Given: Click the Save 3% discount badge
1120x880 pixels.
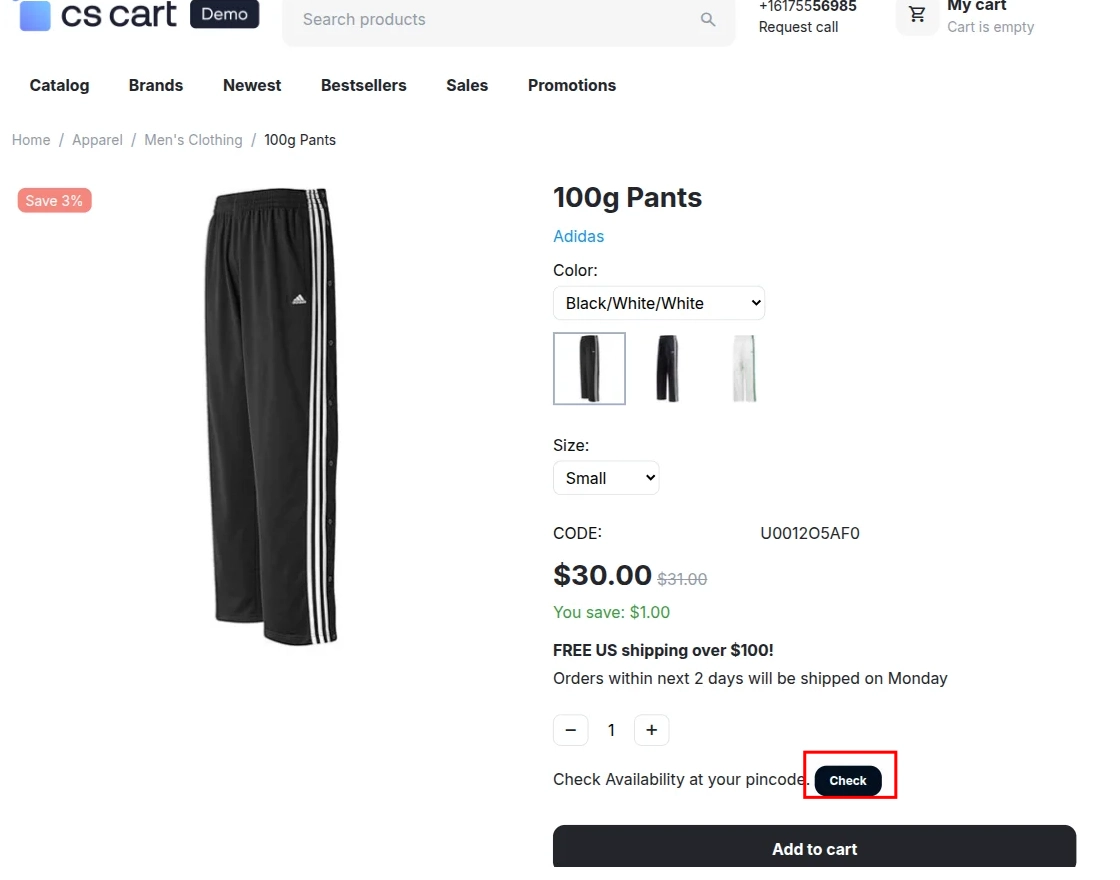Looking at the screenshot, I should 53,200.
